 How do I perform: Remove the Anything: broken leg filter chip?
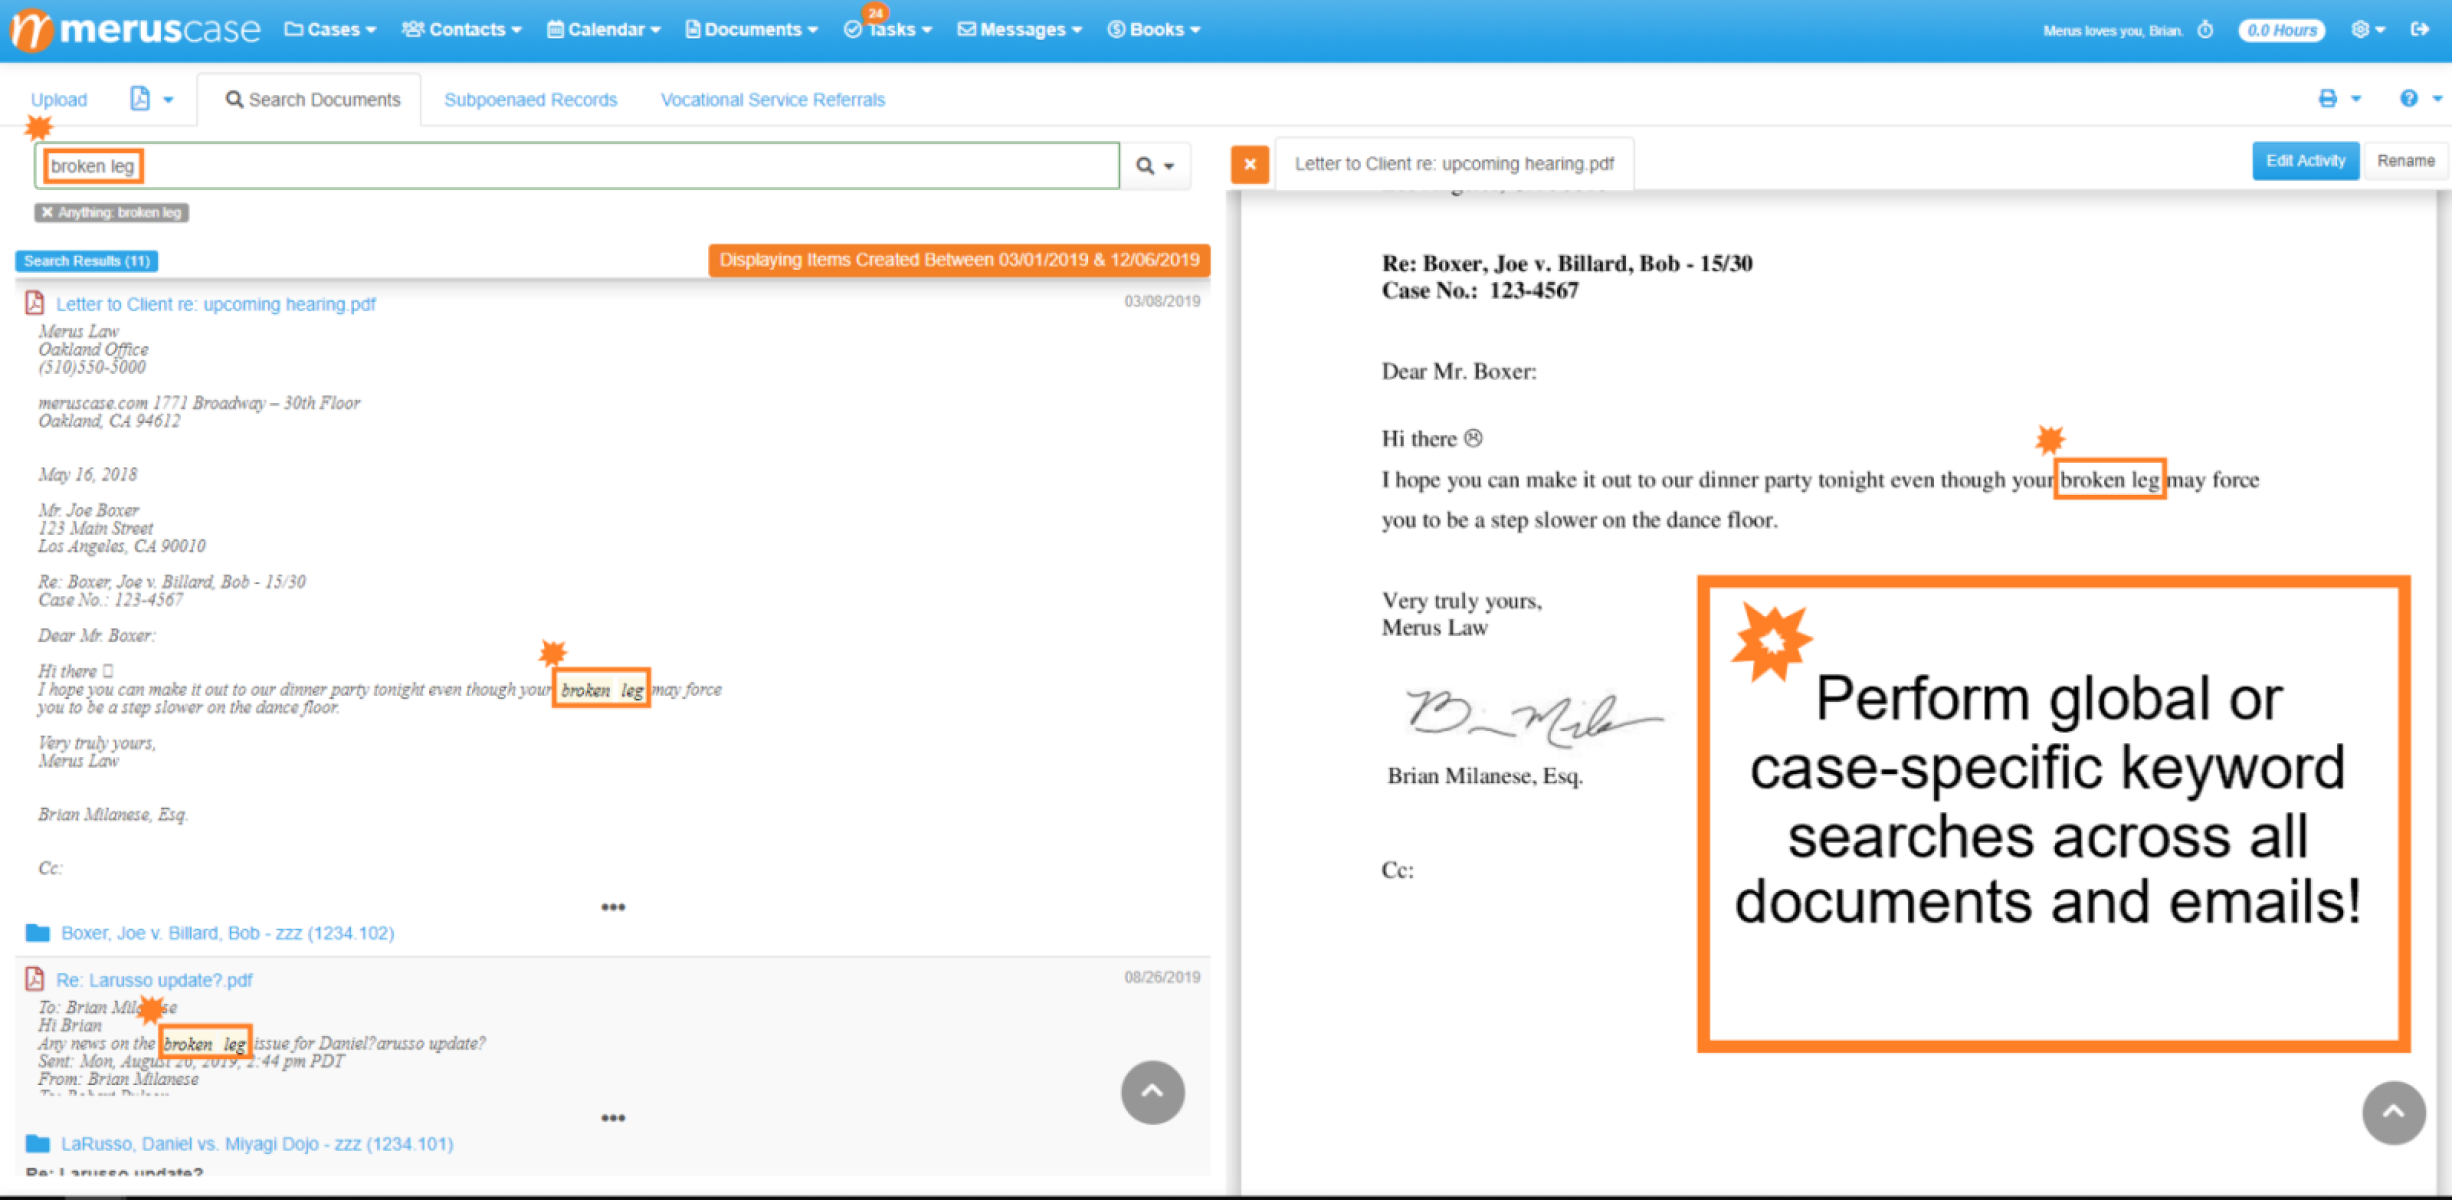(46, 212)
